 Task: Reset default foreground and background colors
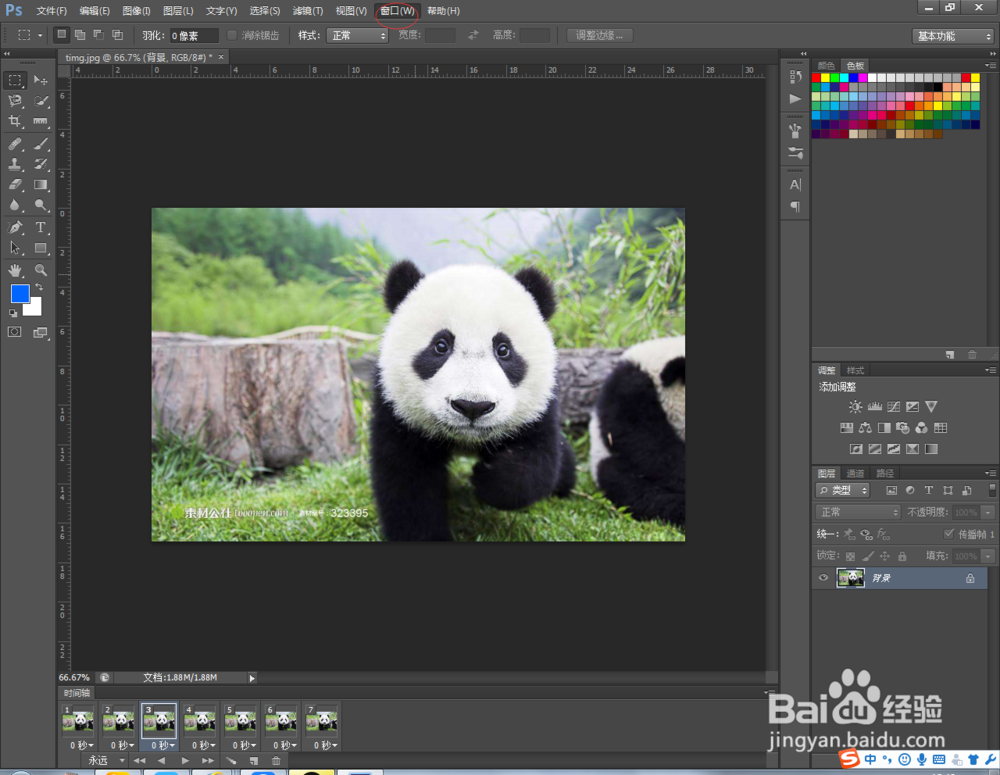pos(13,313)
